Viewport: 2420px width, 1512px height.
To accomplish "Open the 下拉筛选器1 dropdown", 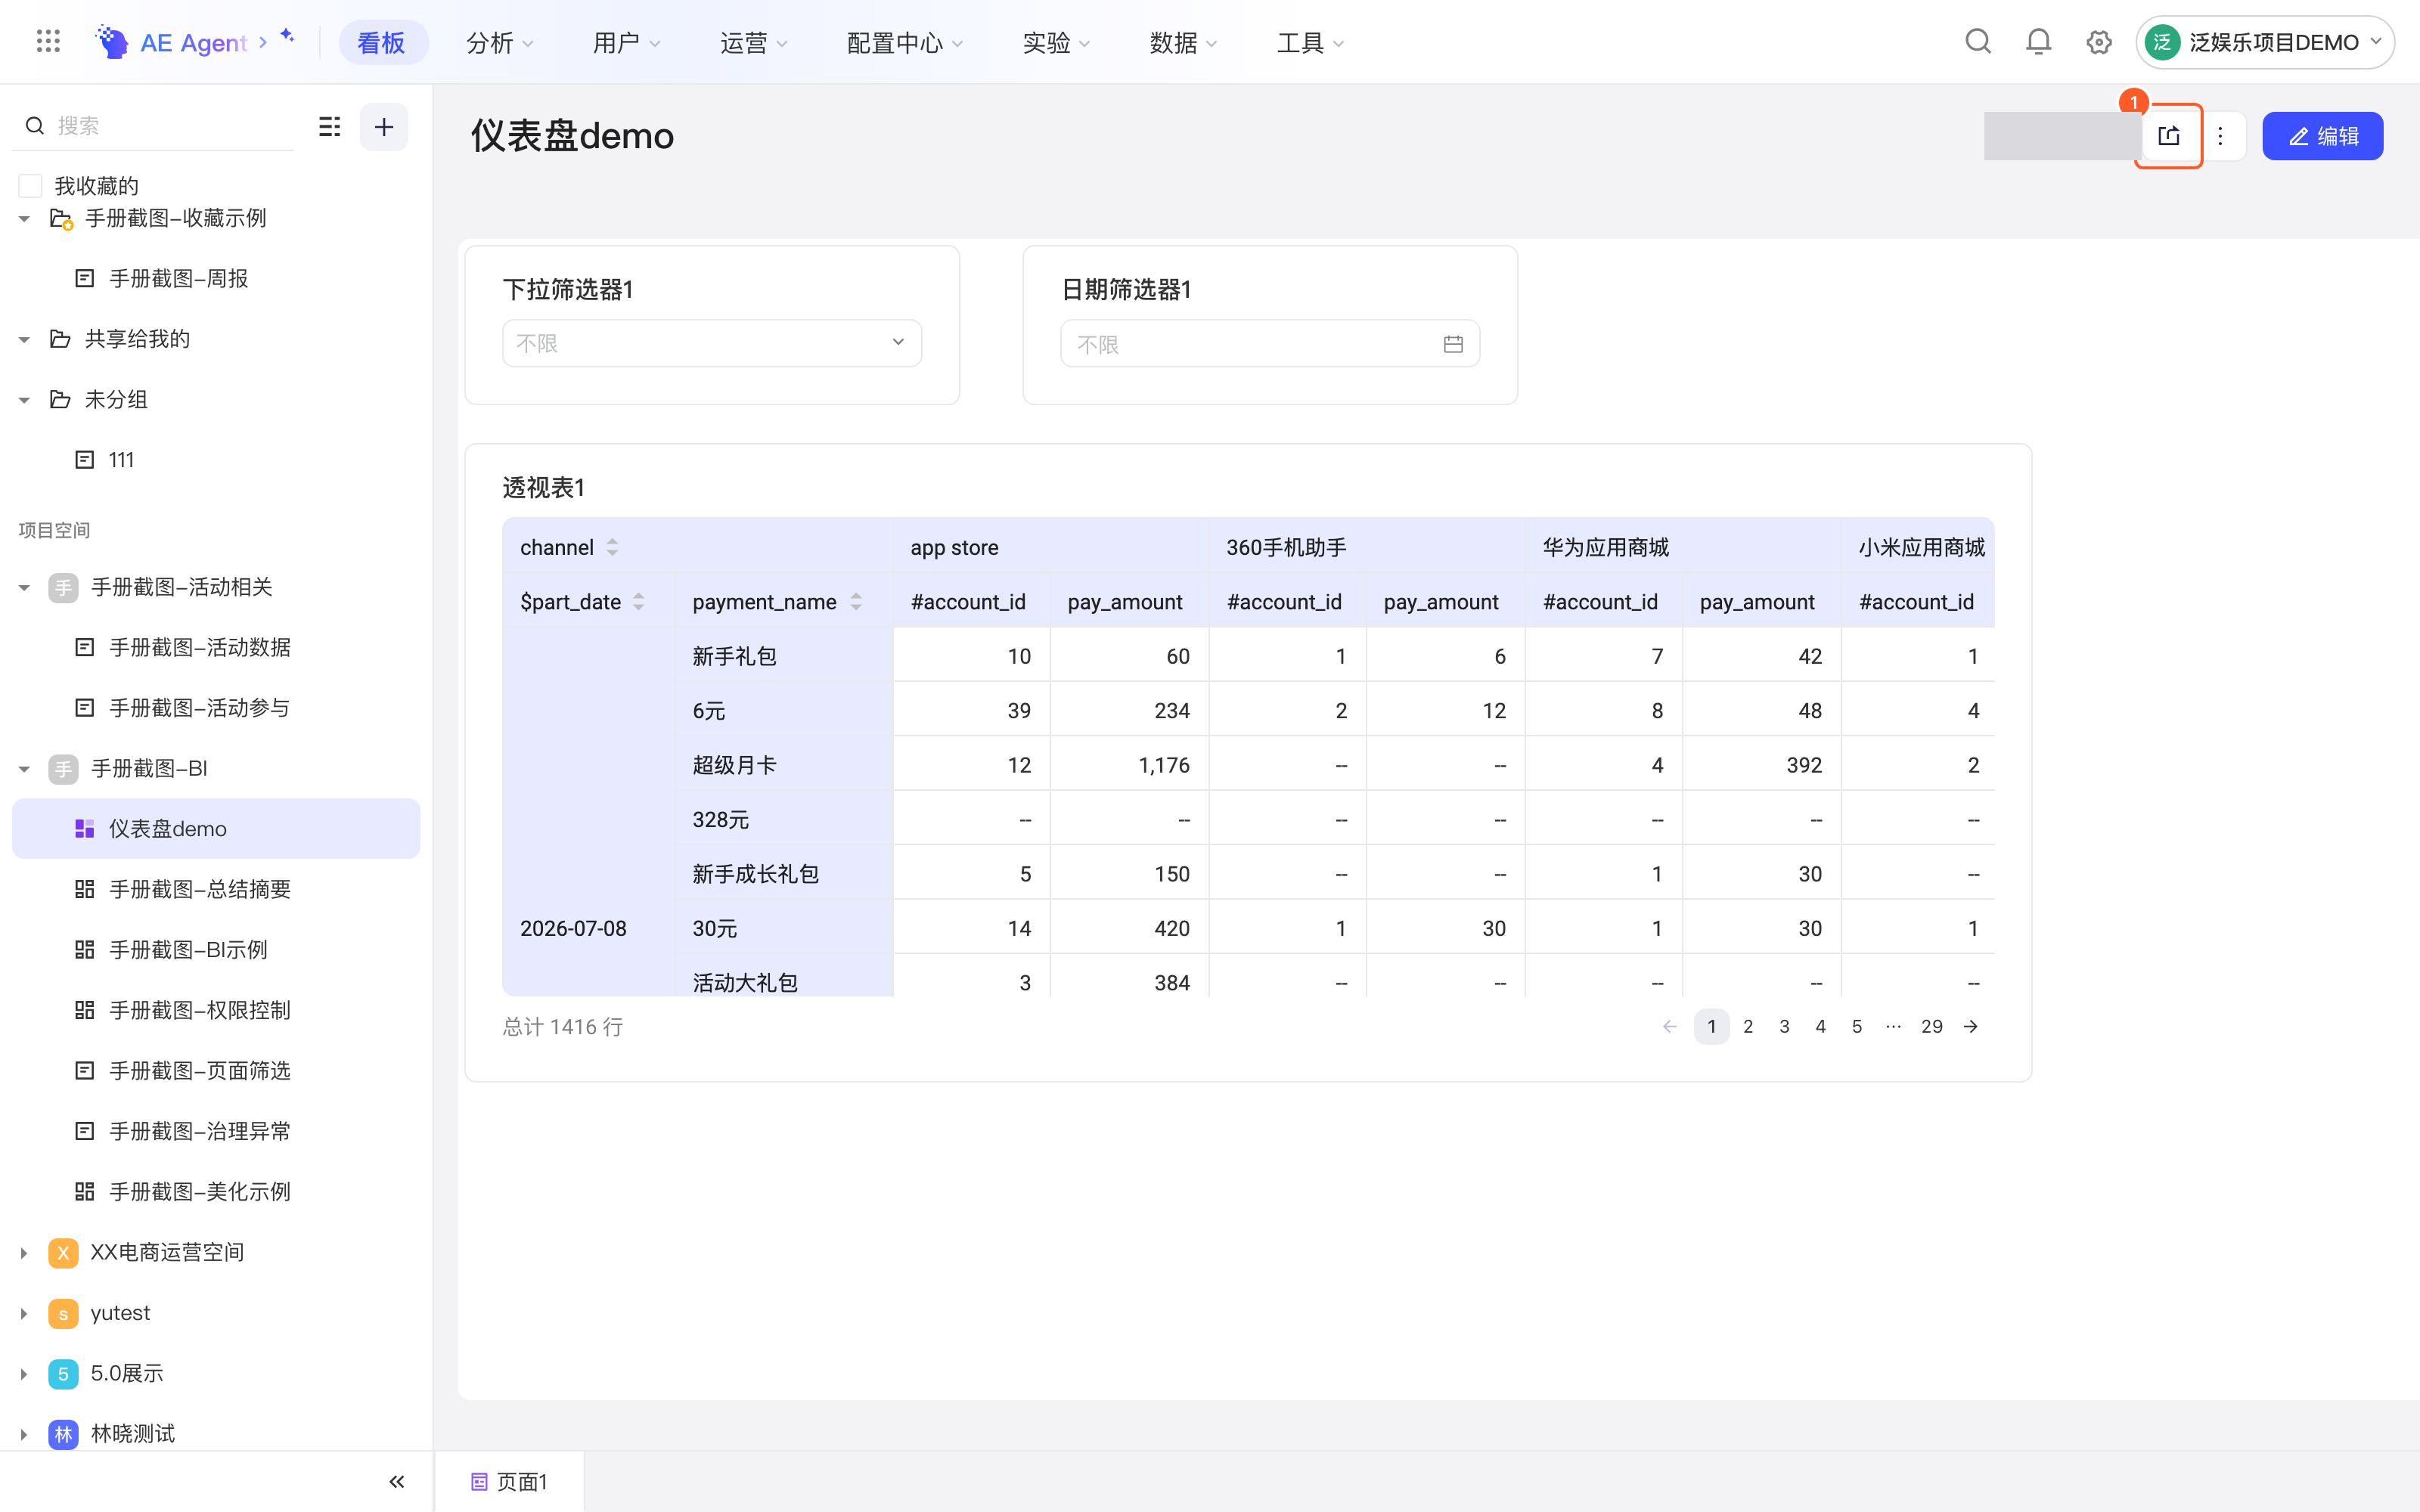I will (711, 343).
